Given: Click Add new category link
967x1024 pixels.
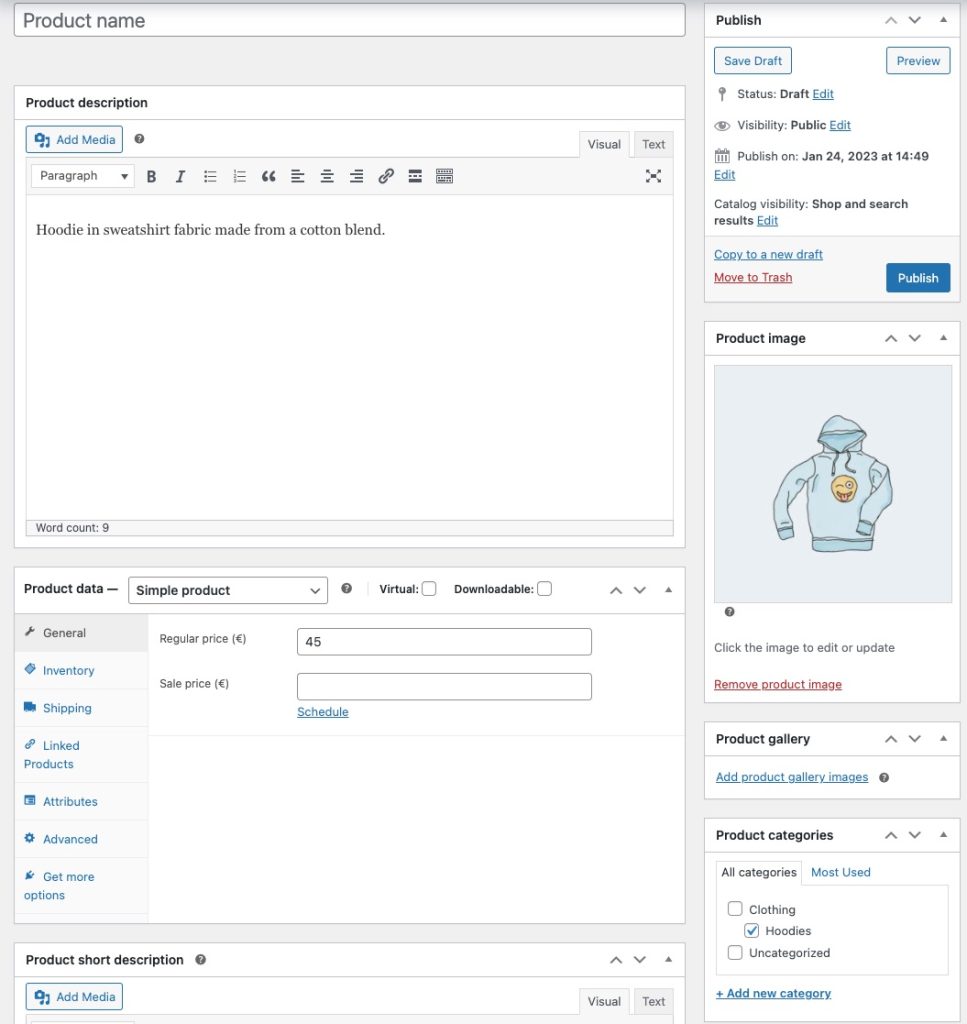Looking at the screenshot, I should [773, 993].
